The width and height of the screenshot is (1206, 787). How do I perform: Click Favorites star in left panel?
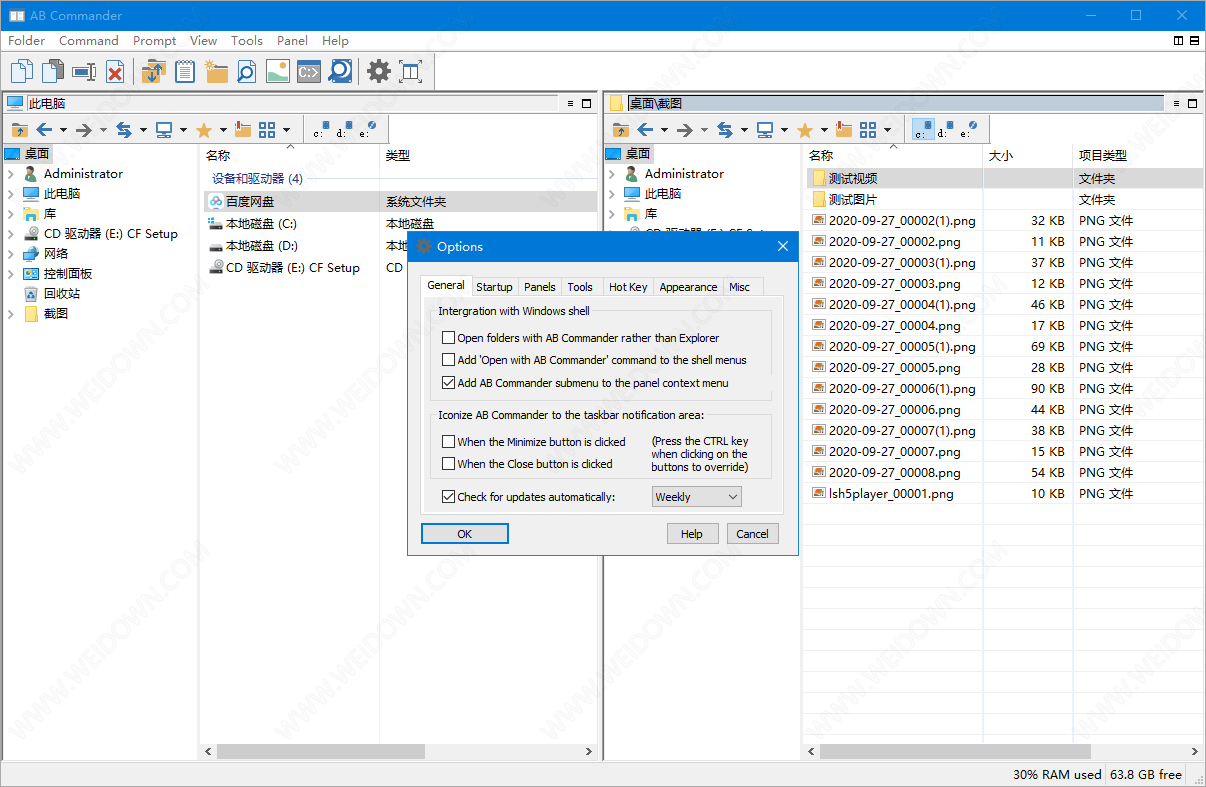204,130
